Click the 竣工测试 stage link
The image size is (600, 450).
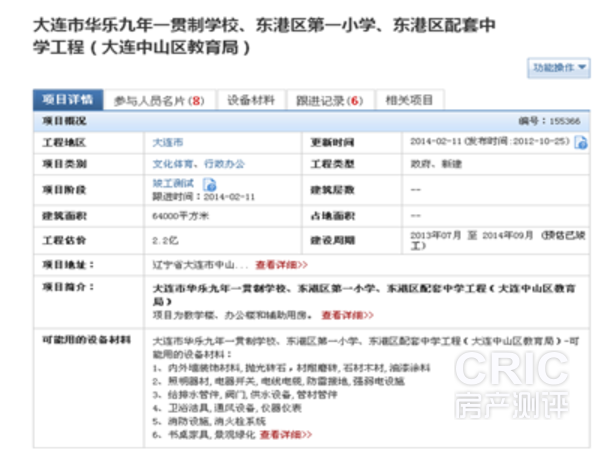coord(173,183)
